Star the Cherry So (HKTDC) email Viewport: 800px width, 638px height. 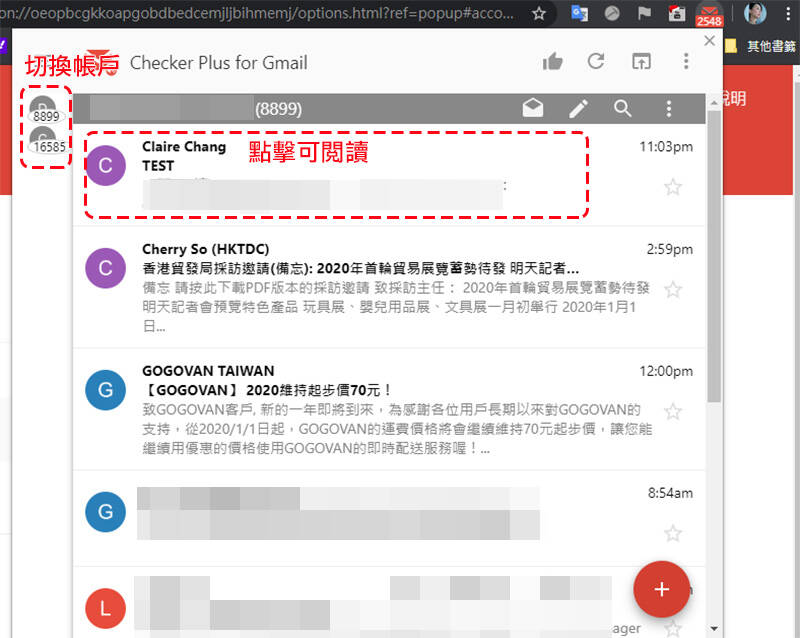[673, 289]
